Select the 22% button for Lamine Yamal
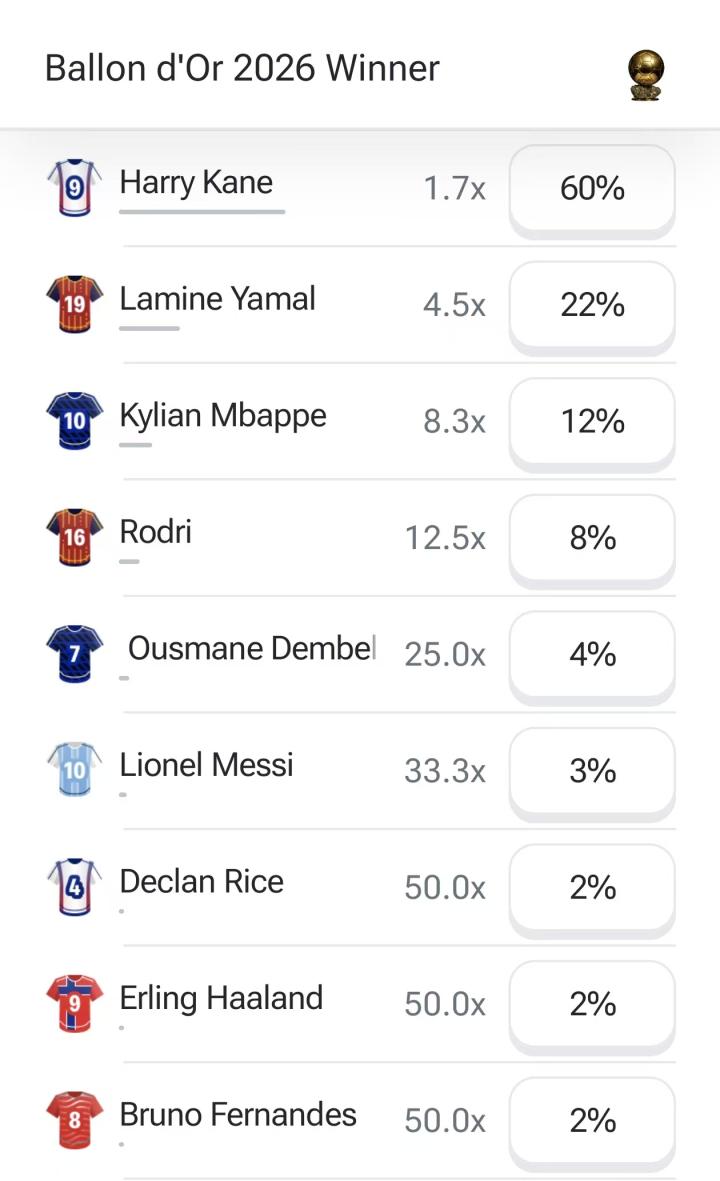The height and width of the screenshot is (1181, 720). tap(592, 305)
